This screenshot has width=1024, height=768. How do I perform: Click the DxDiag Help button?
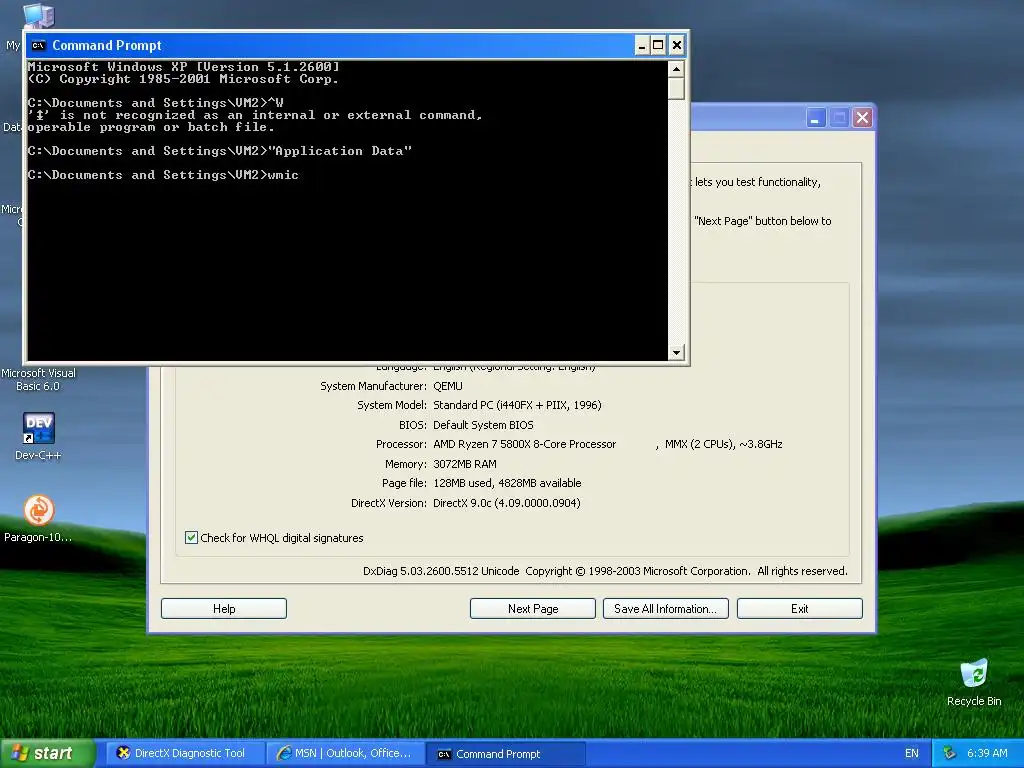pos(224,609)
